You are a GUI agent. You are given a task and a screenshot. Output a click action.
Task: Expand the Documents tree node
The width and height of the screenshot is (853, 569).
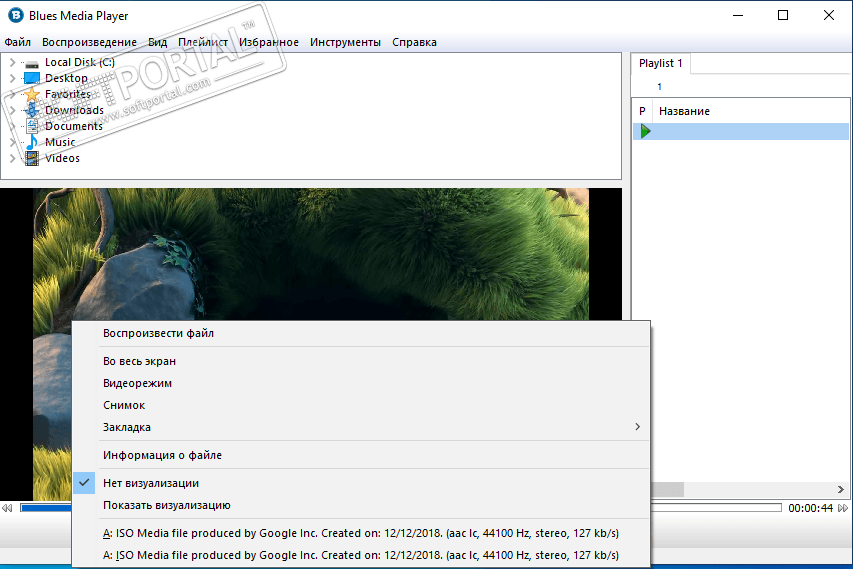coord(13,126)
